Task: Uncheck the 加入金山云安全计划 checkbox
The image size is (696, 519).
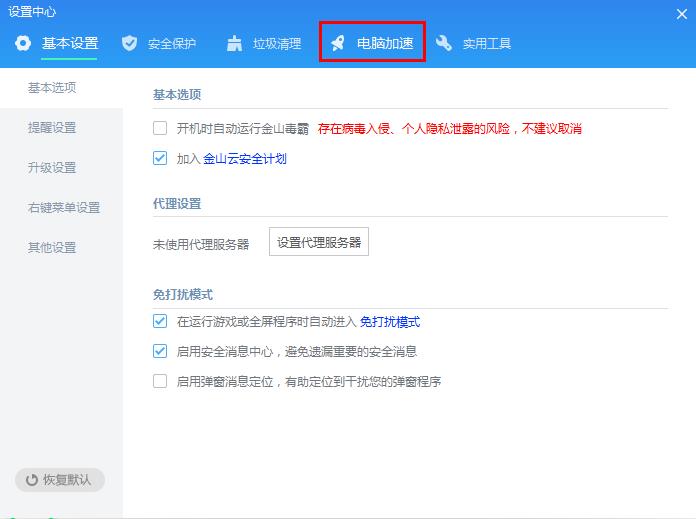Action: pos(160,158)
